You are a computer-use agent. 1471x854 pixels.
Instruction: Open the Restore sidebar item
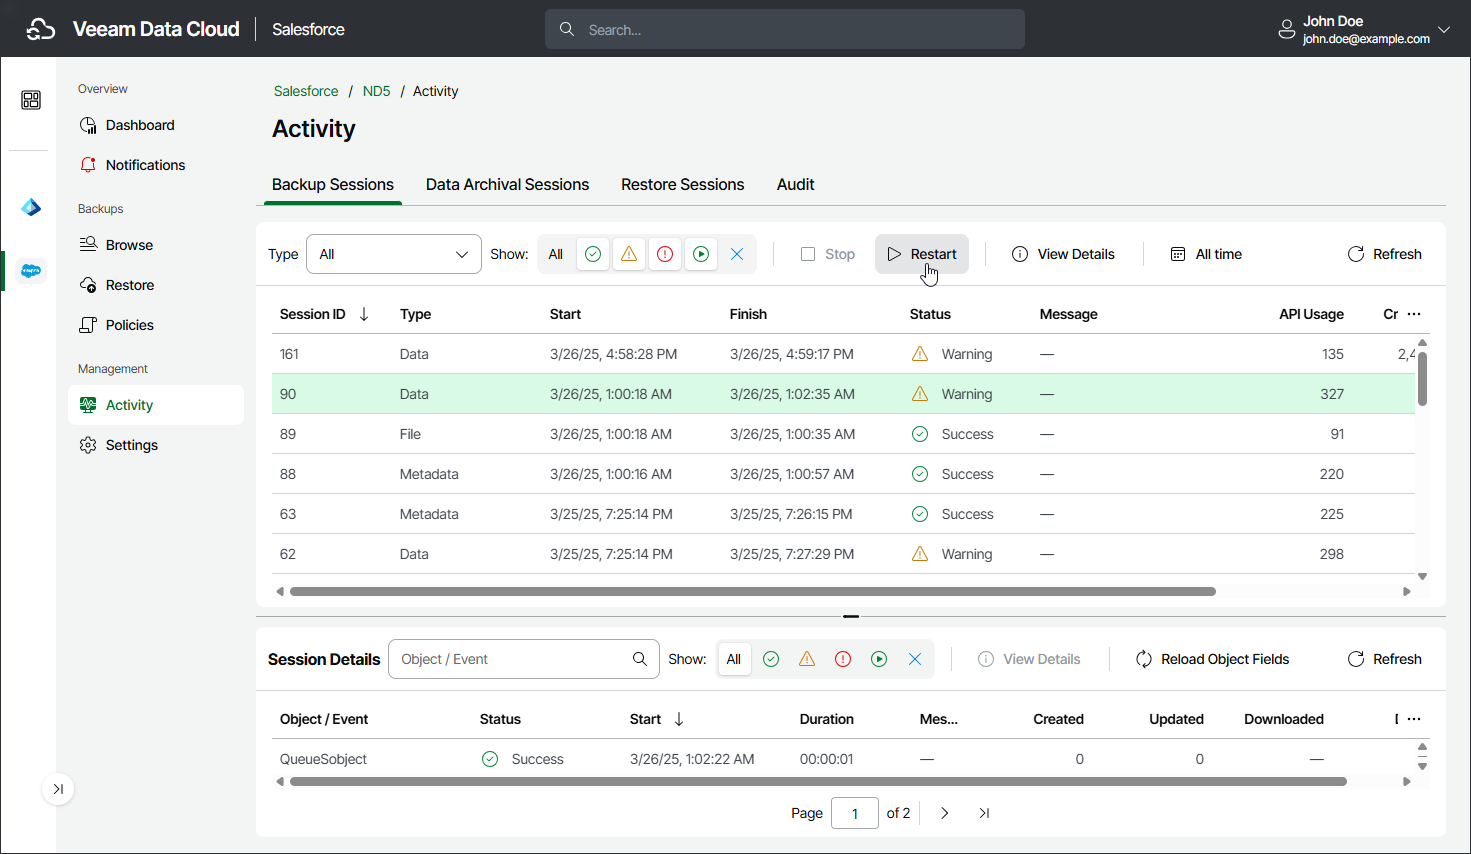click(x=156, y=285)
